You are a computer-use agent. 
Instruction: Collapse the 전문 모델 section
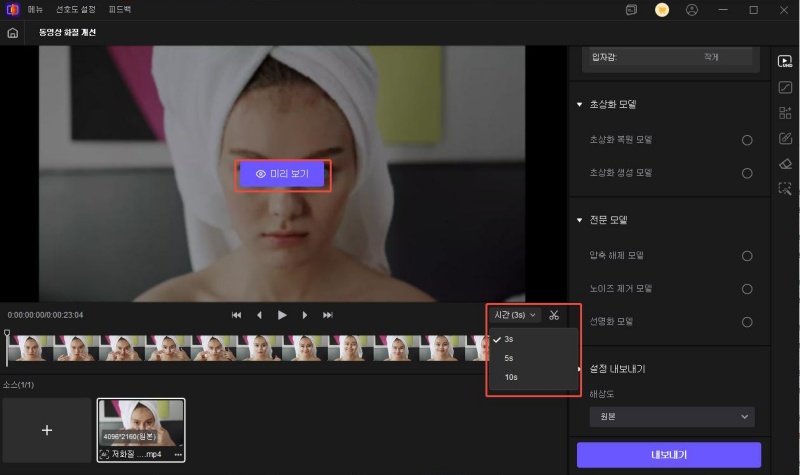coord(579,219)
